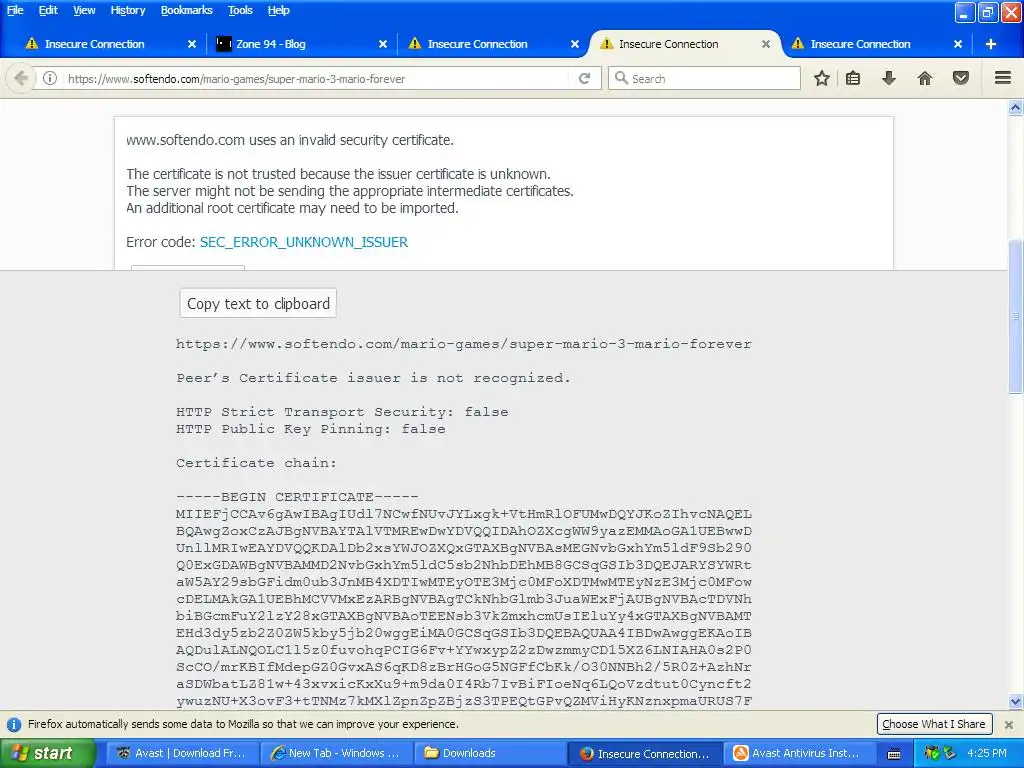Click the system tray clock 4:25 PM

click(x=987, y=753)
